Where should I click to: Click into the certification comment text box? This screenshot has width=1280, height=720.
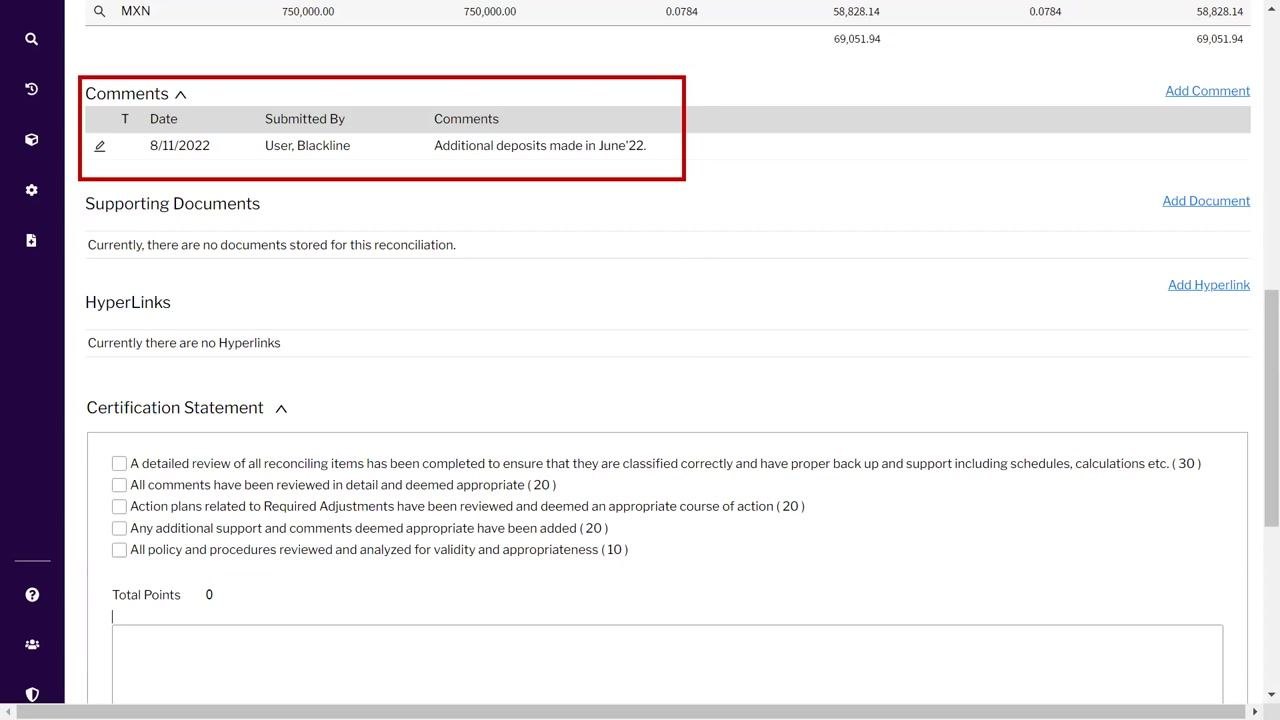[667, 664]
